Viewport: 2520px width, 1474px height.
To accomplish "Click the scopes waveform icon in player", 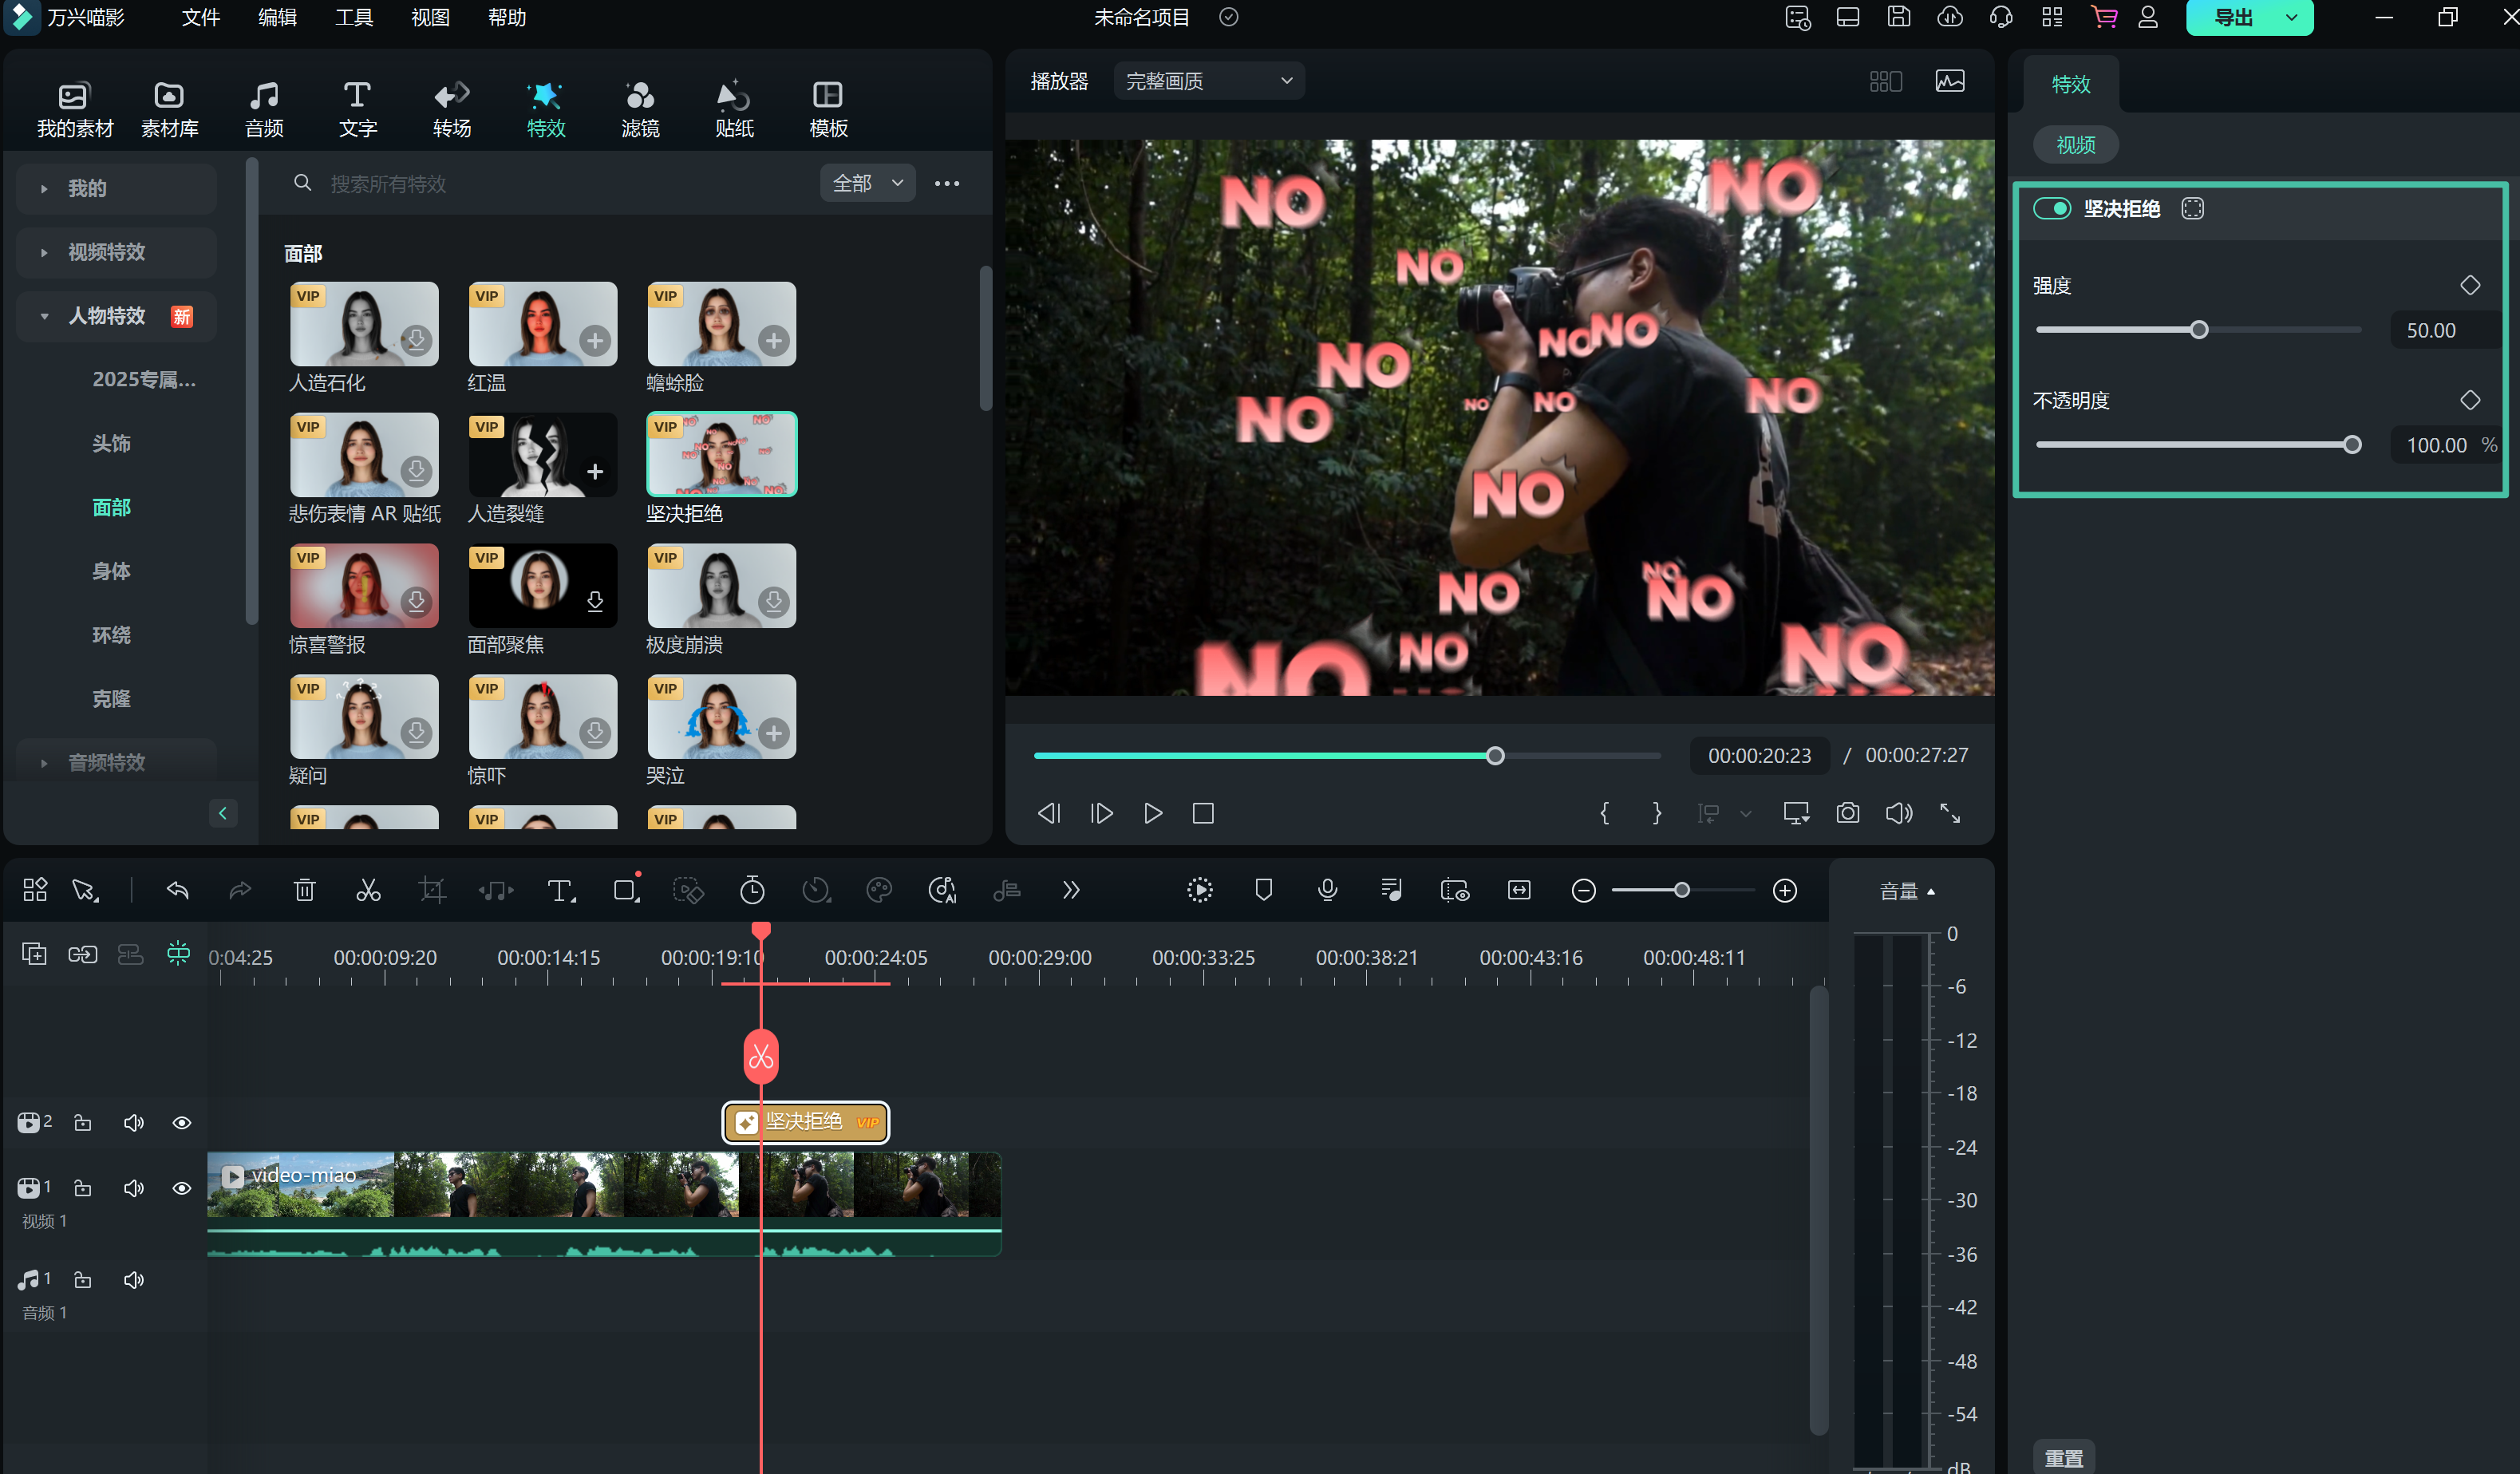I will 1950,81.
